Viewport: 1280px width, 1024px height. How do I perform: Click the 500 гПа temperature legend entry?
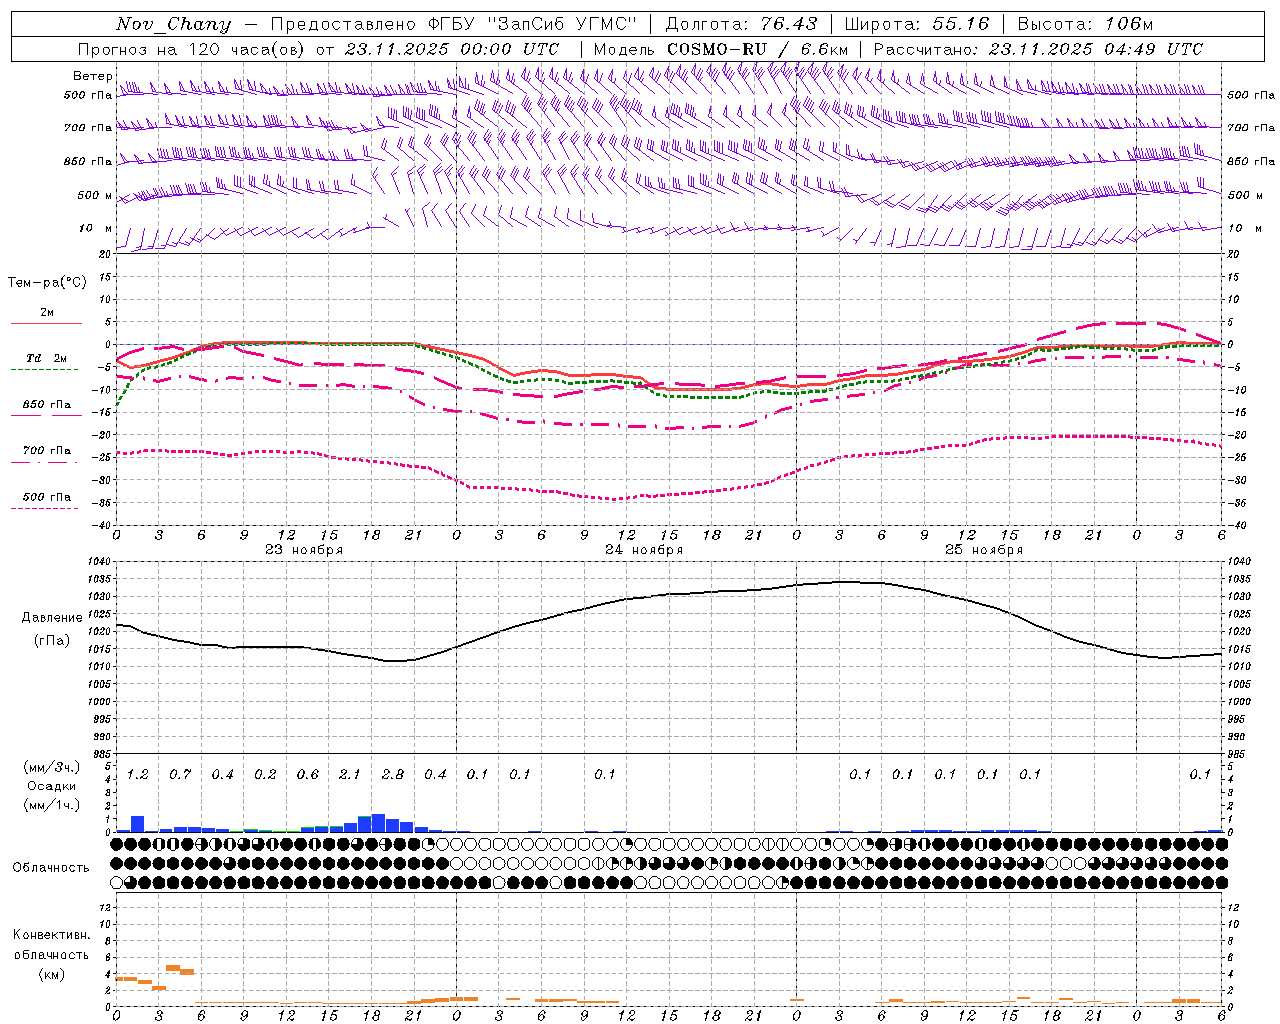coord(47,496)
